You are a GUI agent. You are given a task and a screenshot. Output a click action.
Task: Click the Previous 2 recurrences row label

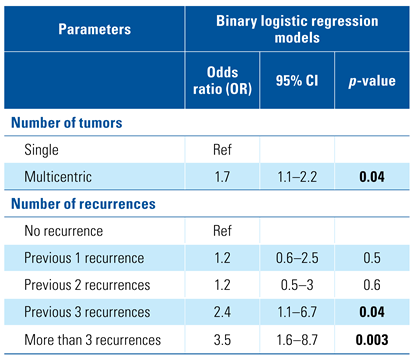(87, 285)
